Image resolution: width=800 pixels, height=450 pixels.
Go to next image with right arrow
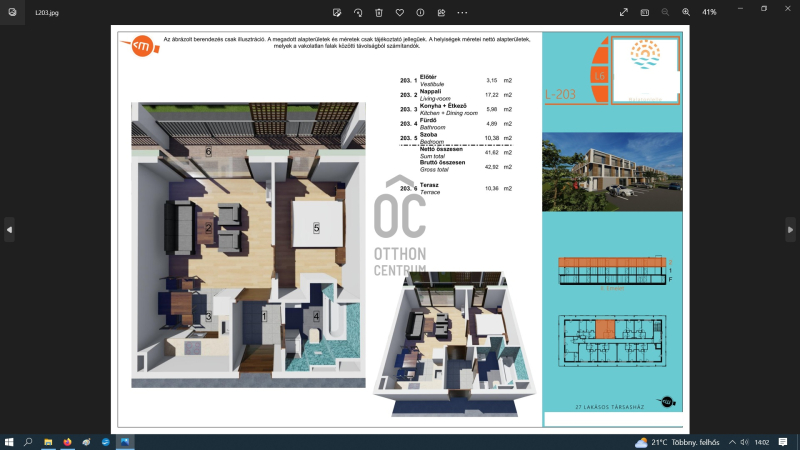(x=791, y=229)
